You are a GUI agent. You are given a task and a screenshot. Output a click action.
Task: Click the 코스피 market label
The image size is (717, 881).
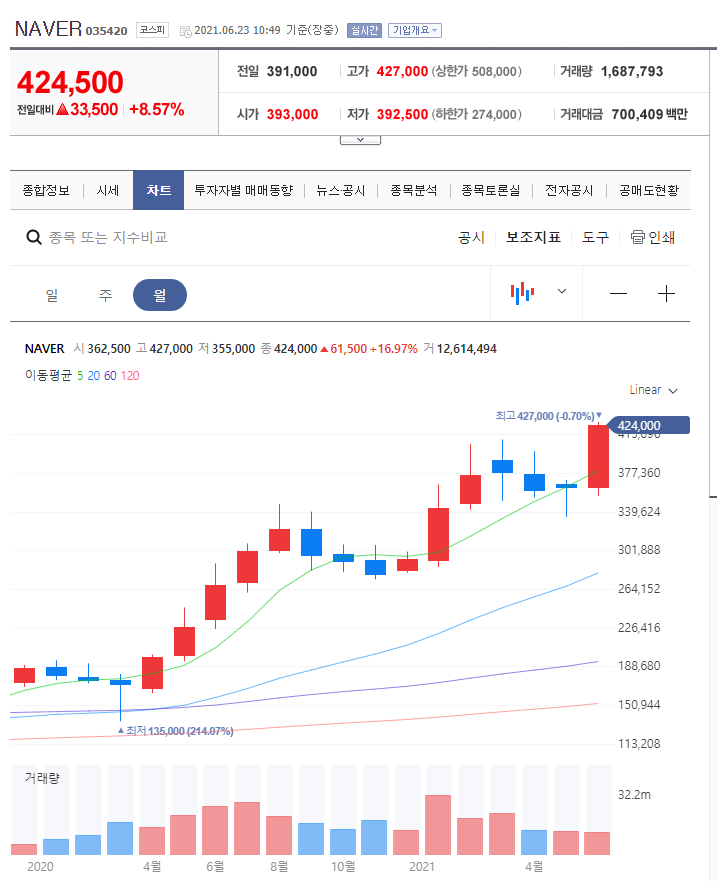(152, 30)
